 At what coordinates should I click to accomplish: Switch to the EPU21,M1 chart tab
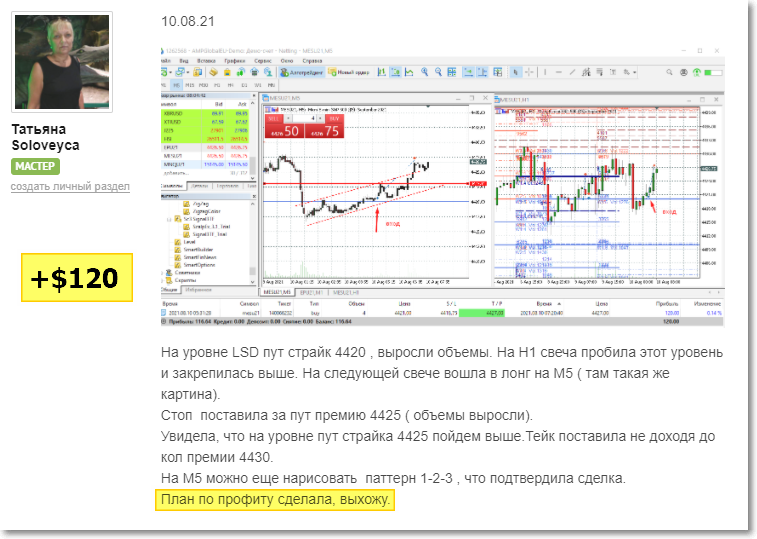point(311,293)
